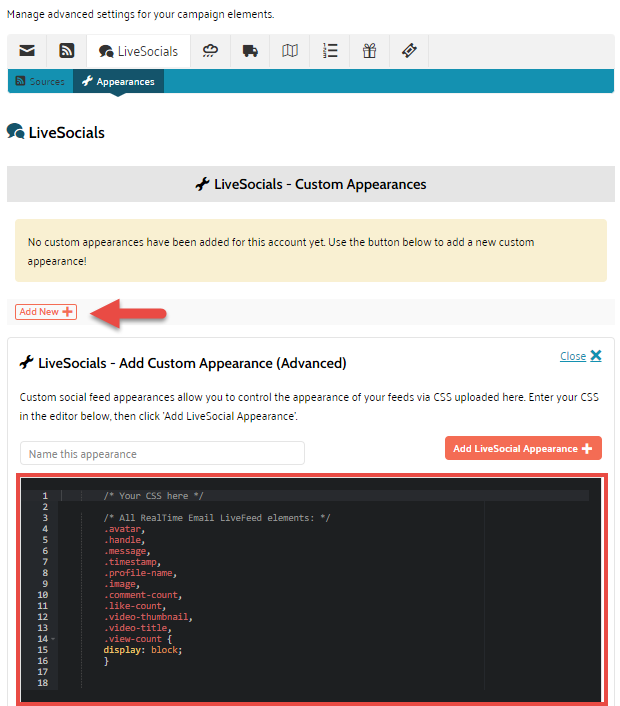Image resolution: width=620 pixels, height=706 pixels.
Task: Click the 'display: block;' line in editor
Action: [143, 649]
